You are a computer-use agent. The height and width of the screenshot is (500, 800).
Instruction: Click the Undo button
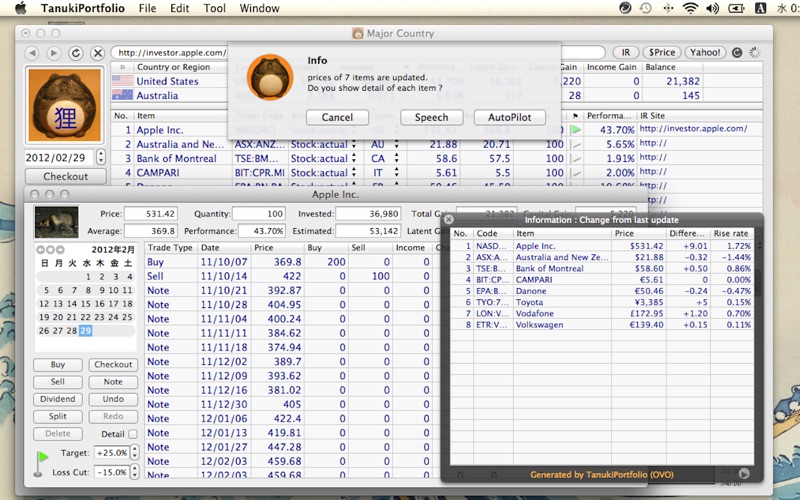(113, 399)
